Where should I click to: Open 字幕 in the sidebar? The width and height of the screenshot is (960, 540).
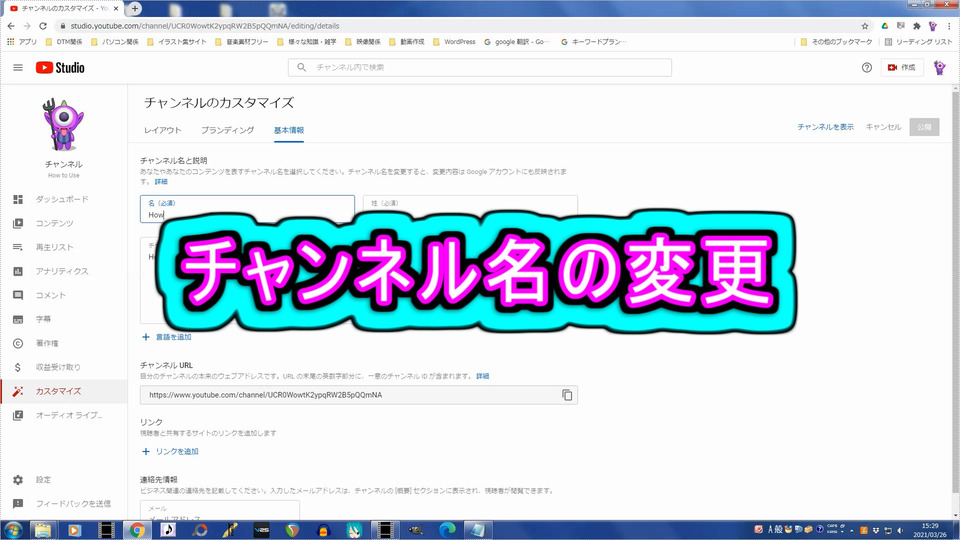click(64, 319)
